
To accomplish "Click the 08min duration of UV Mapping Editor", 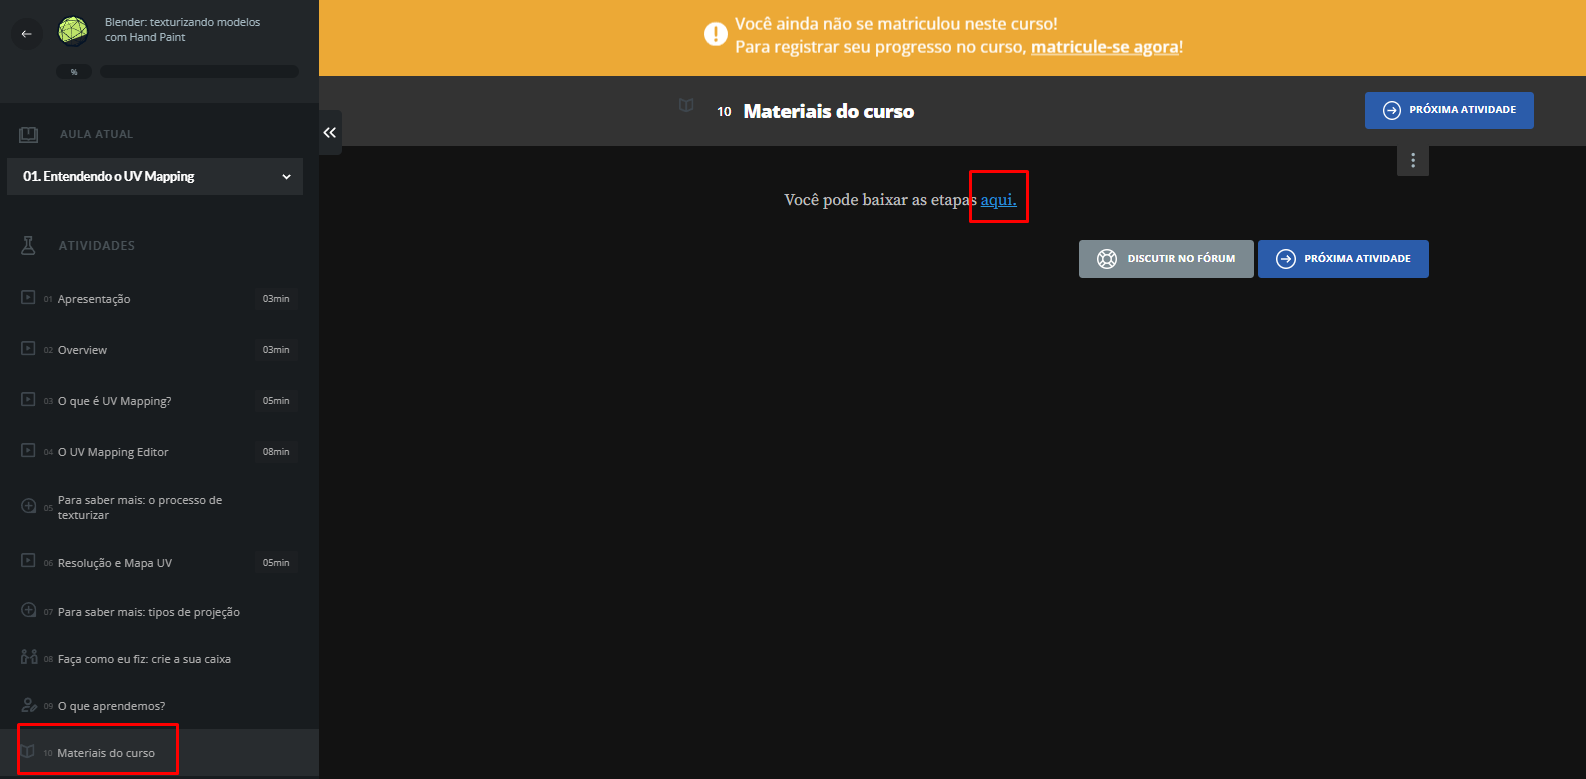I will 276,452.
